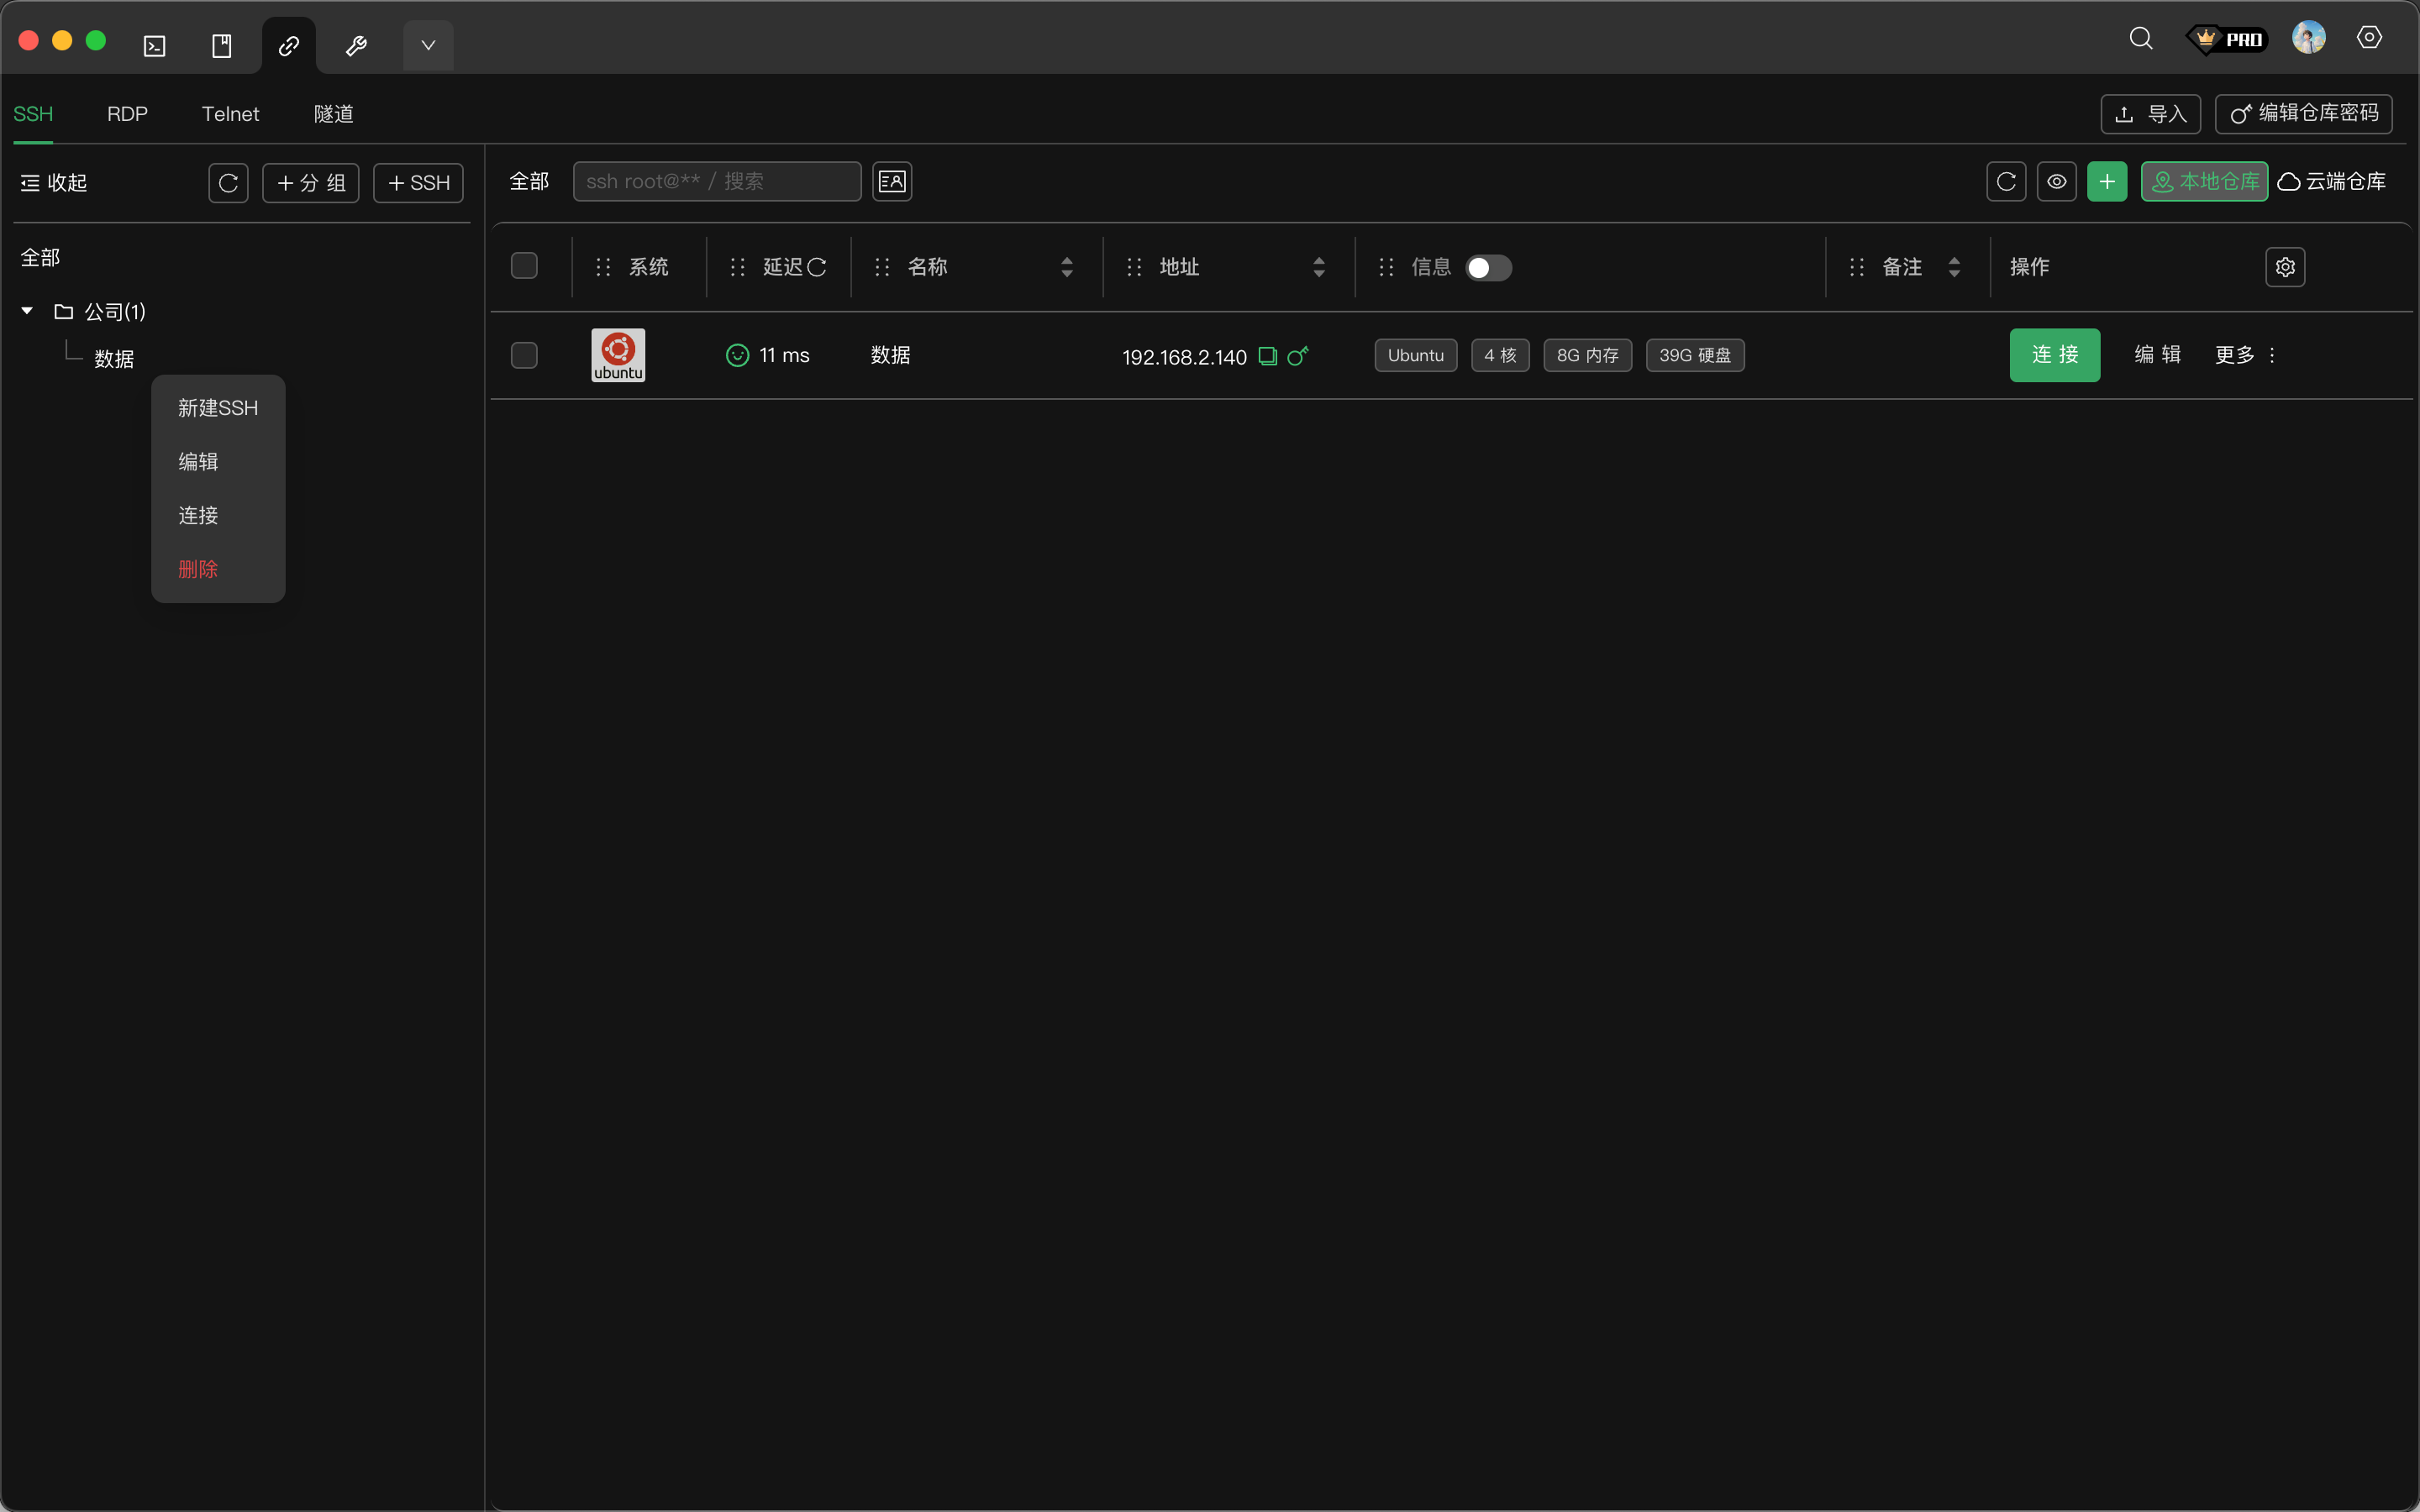Viewport: 2420px width, 1512px height.
Task: Open the title bar chevron dropdown
Action: (428, 46)
